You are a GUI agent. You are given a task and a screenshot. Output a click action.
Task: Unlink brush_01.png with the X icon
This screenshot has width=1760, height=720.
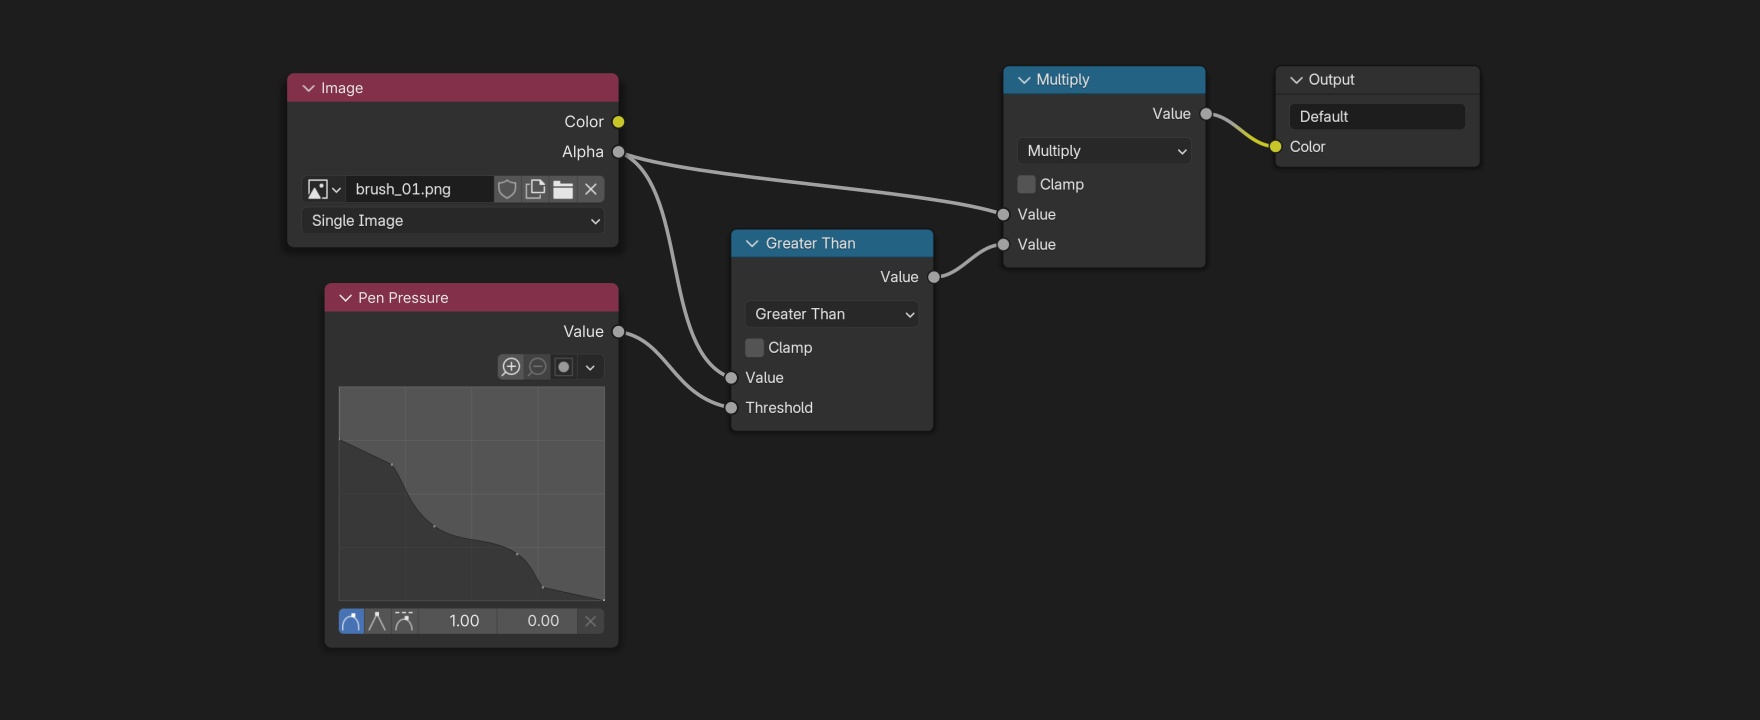point(591,189)
